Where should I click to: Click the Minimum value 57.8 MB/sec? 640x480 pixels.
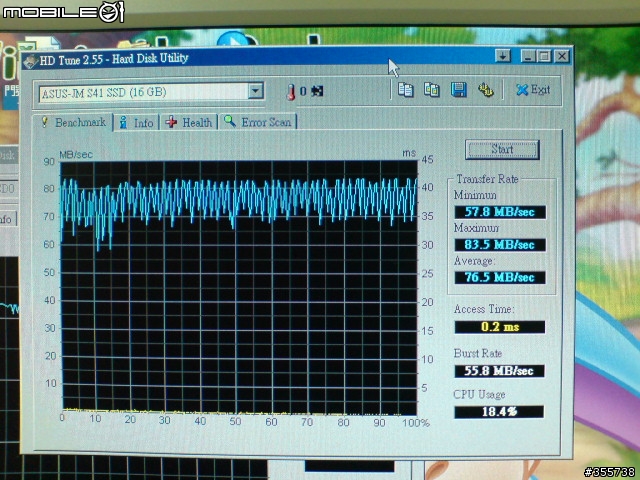(x=500, y=212)
